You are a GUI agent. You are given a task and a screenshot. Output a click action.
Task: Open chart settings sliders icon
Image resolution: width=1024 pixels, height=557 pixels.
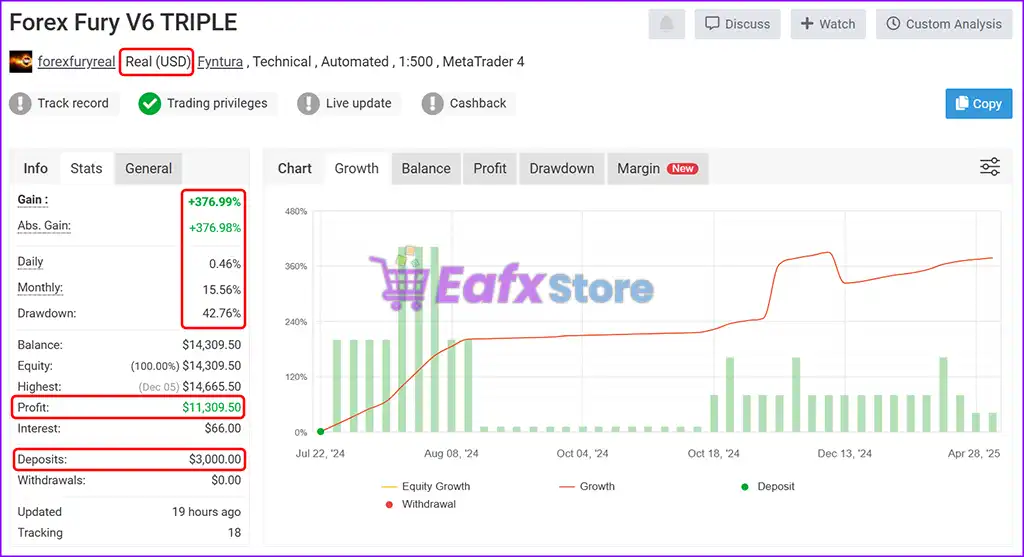coord(989,167)
